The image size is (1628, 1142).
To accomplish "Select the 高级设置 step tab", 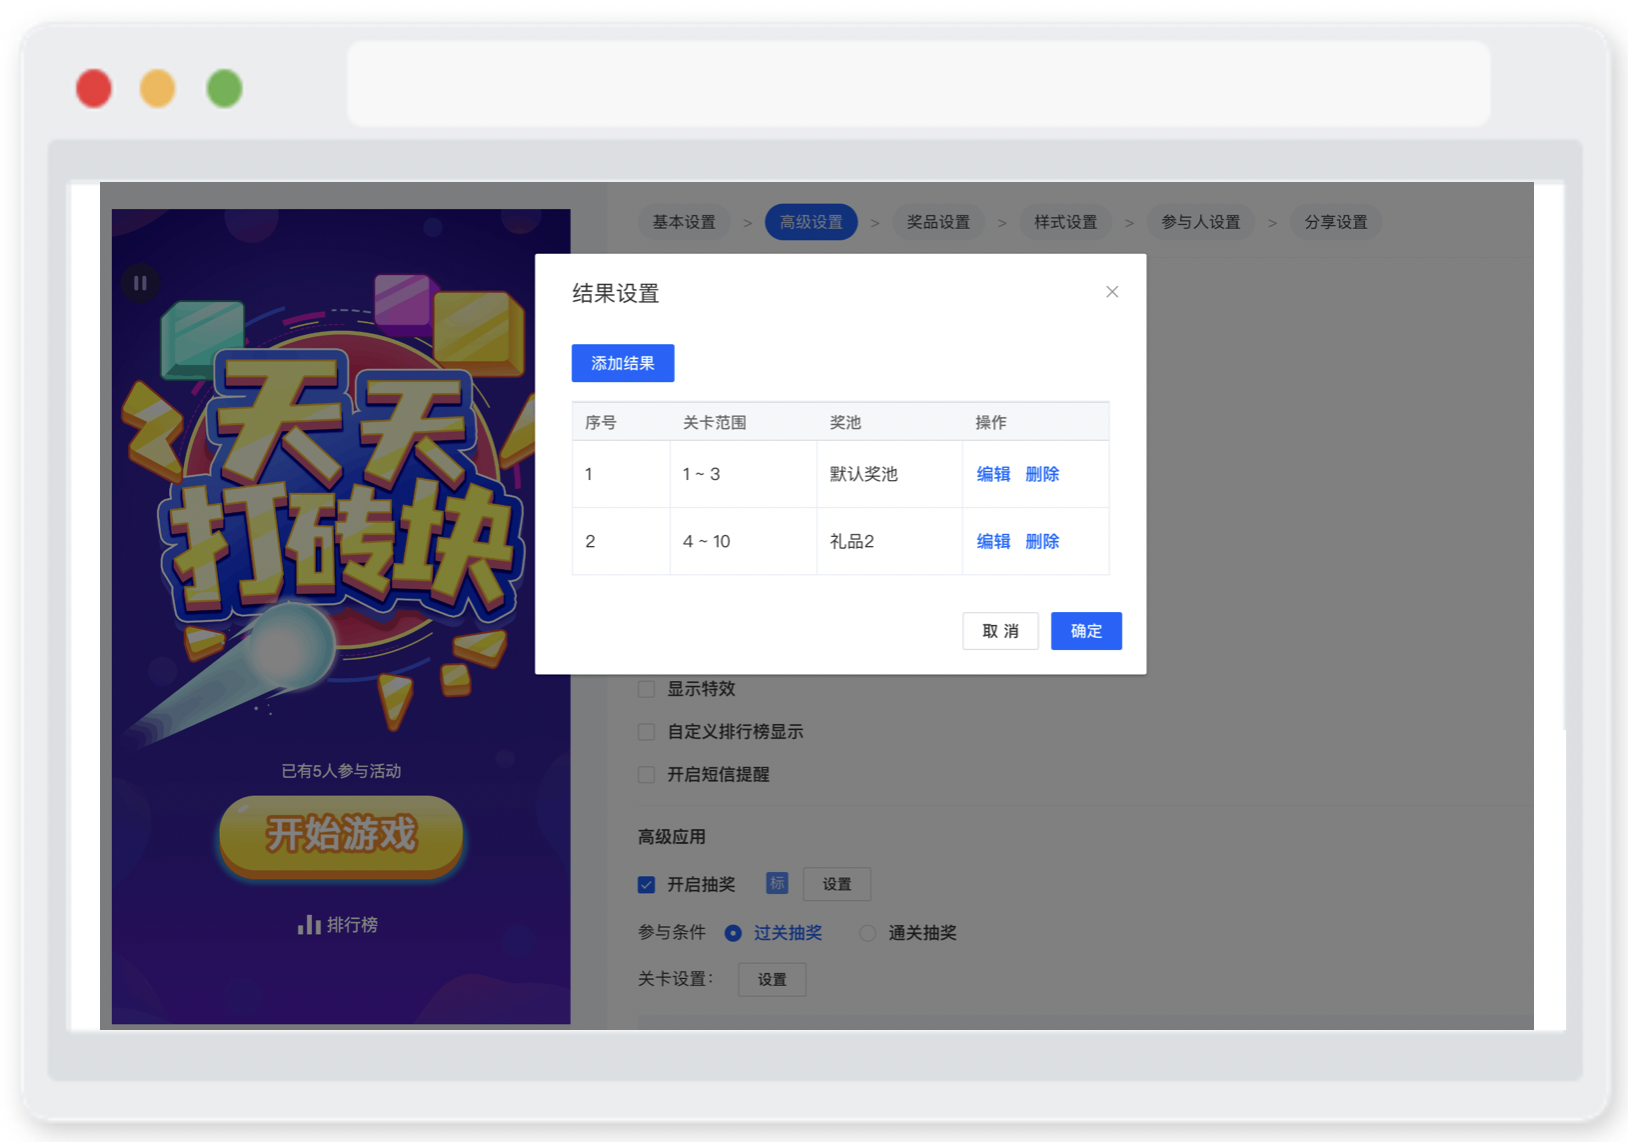I will coord(811,222).
